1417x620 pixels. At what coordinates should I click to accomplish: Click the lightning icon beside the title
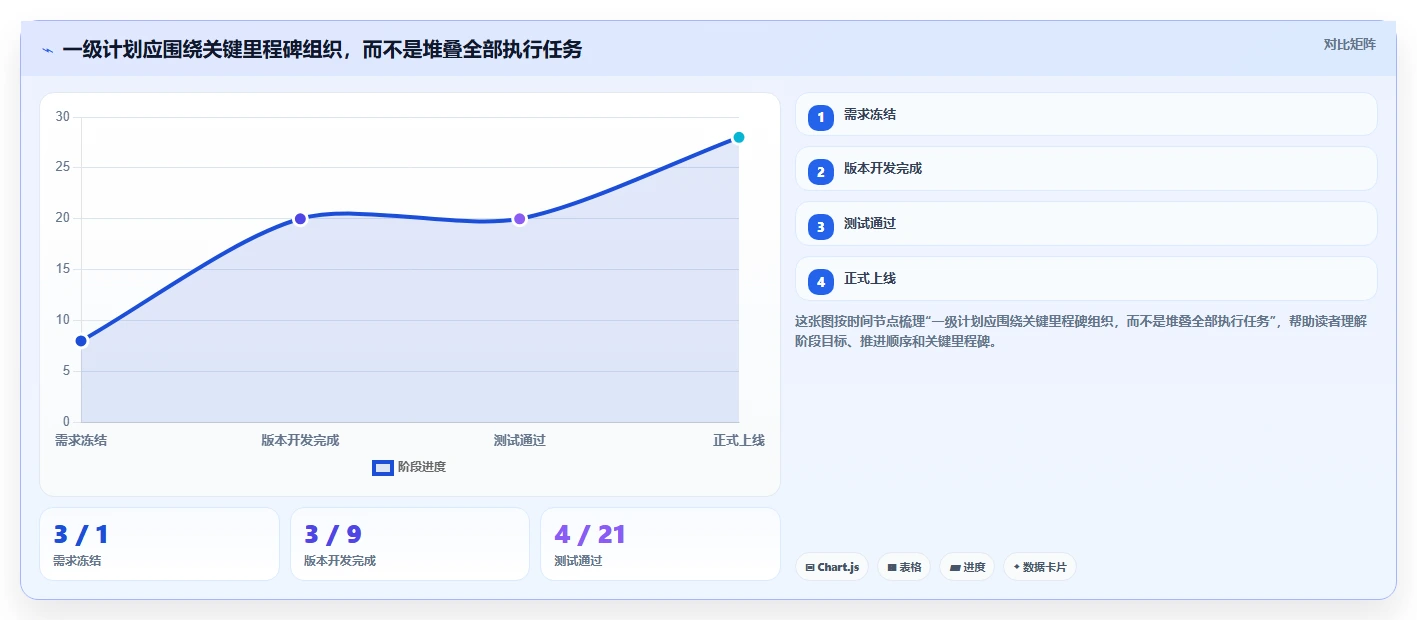point(47,49)
